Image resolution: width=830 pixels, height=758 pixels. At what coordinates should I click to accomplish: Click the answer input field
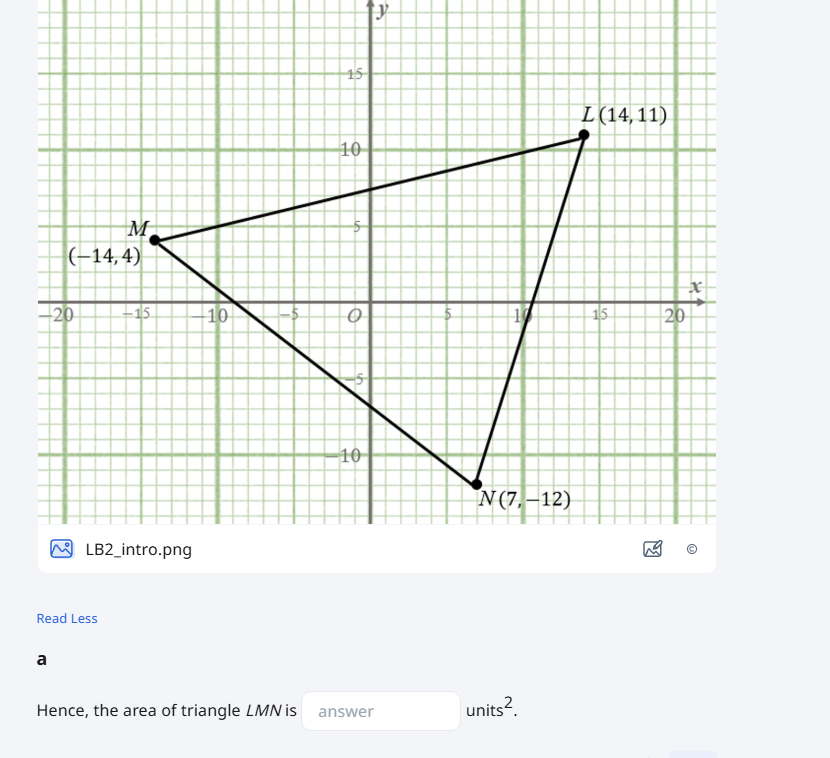tap(381, 711)
